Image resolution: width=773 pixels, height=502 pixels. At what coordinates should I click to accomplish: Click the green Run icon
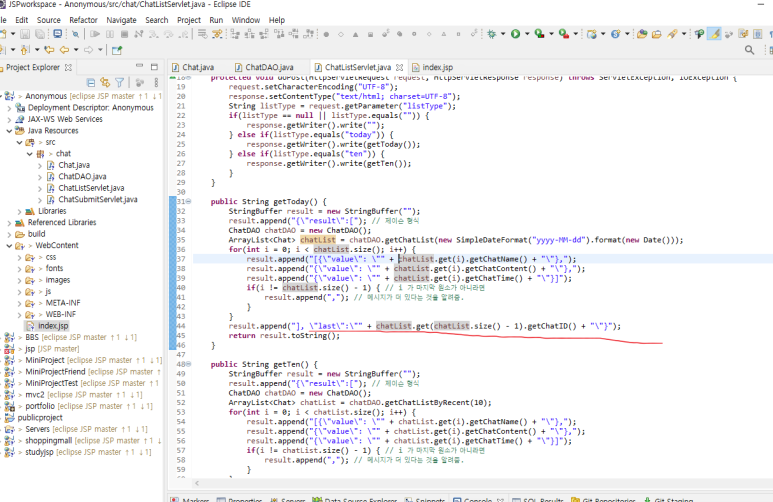click(x=515, y=34)
